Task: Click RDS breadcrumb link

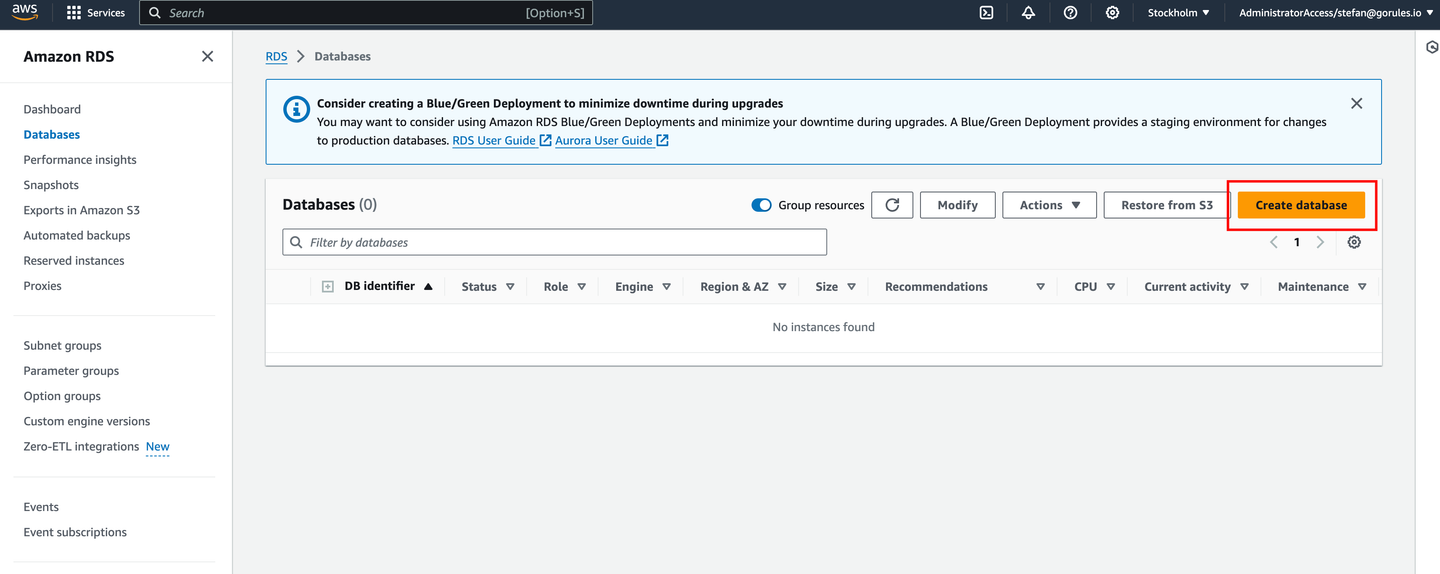Action: (x=276, y=57)
